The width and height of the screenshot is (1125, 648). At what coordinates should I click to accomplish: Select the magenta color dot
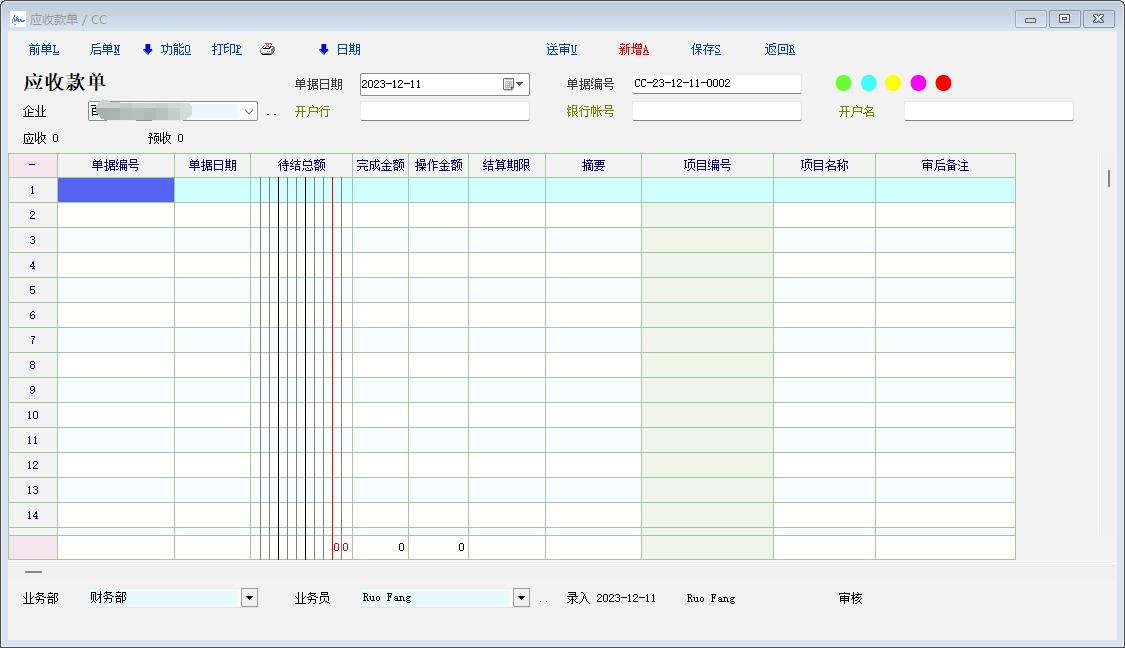[x=918, y=83]
